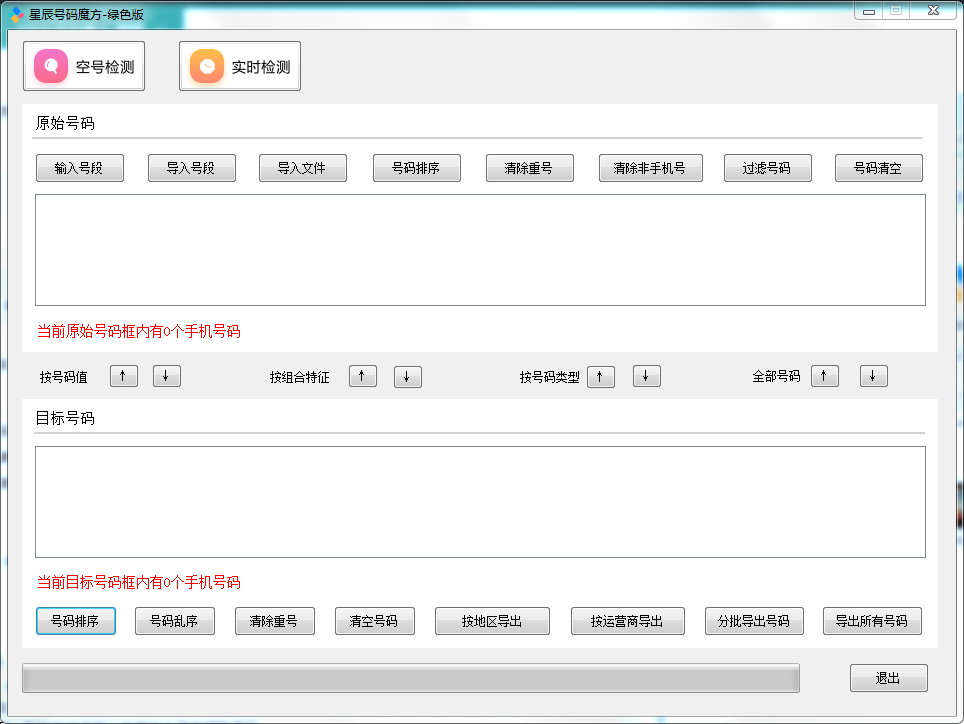This screenshot has width=964, height=724.
Task: Export by region using 按地区导出
Action: [492, 621]
